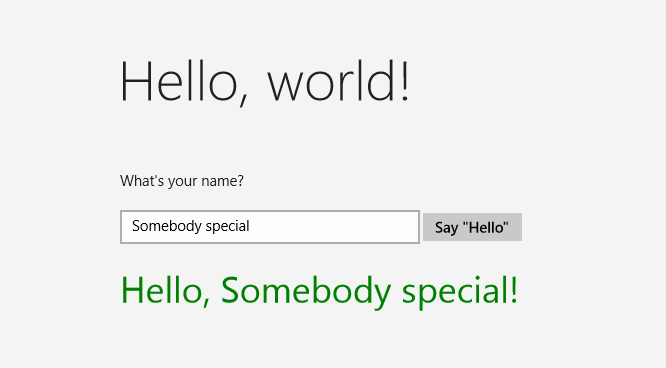Click the word "Say" on the gray button
The image size is (666, 368).
(446, 228)
